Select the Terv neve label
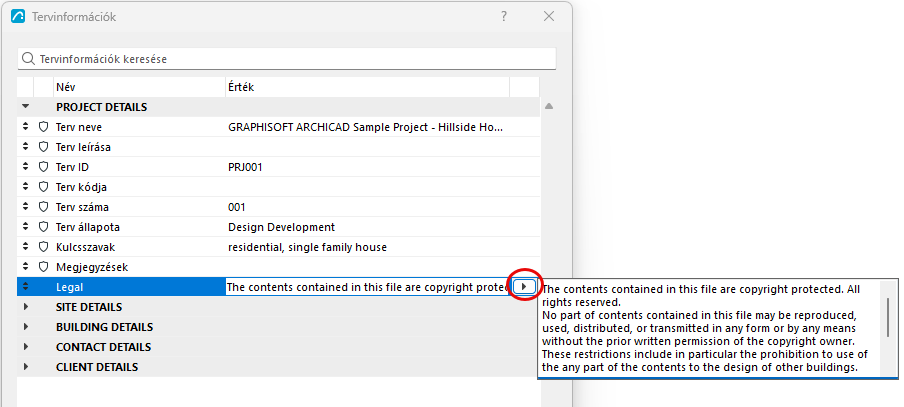Viewport: 904px width, 407px height. [x=79, y=127]
